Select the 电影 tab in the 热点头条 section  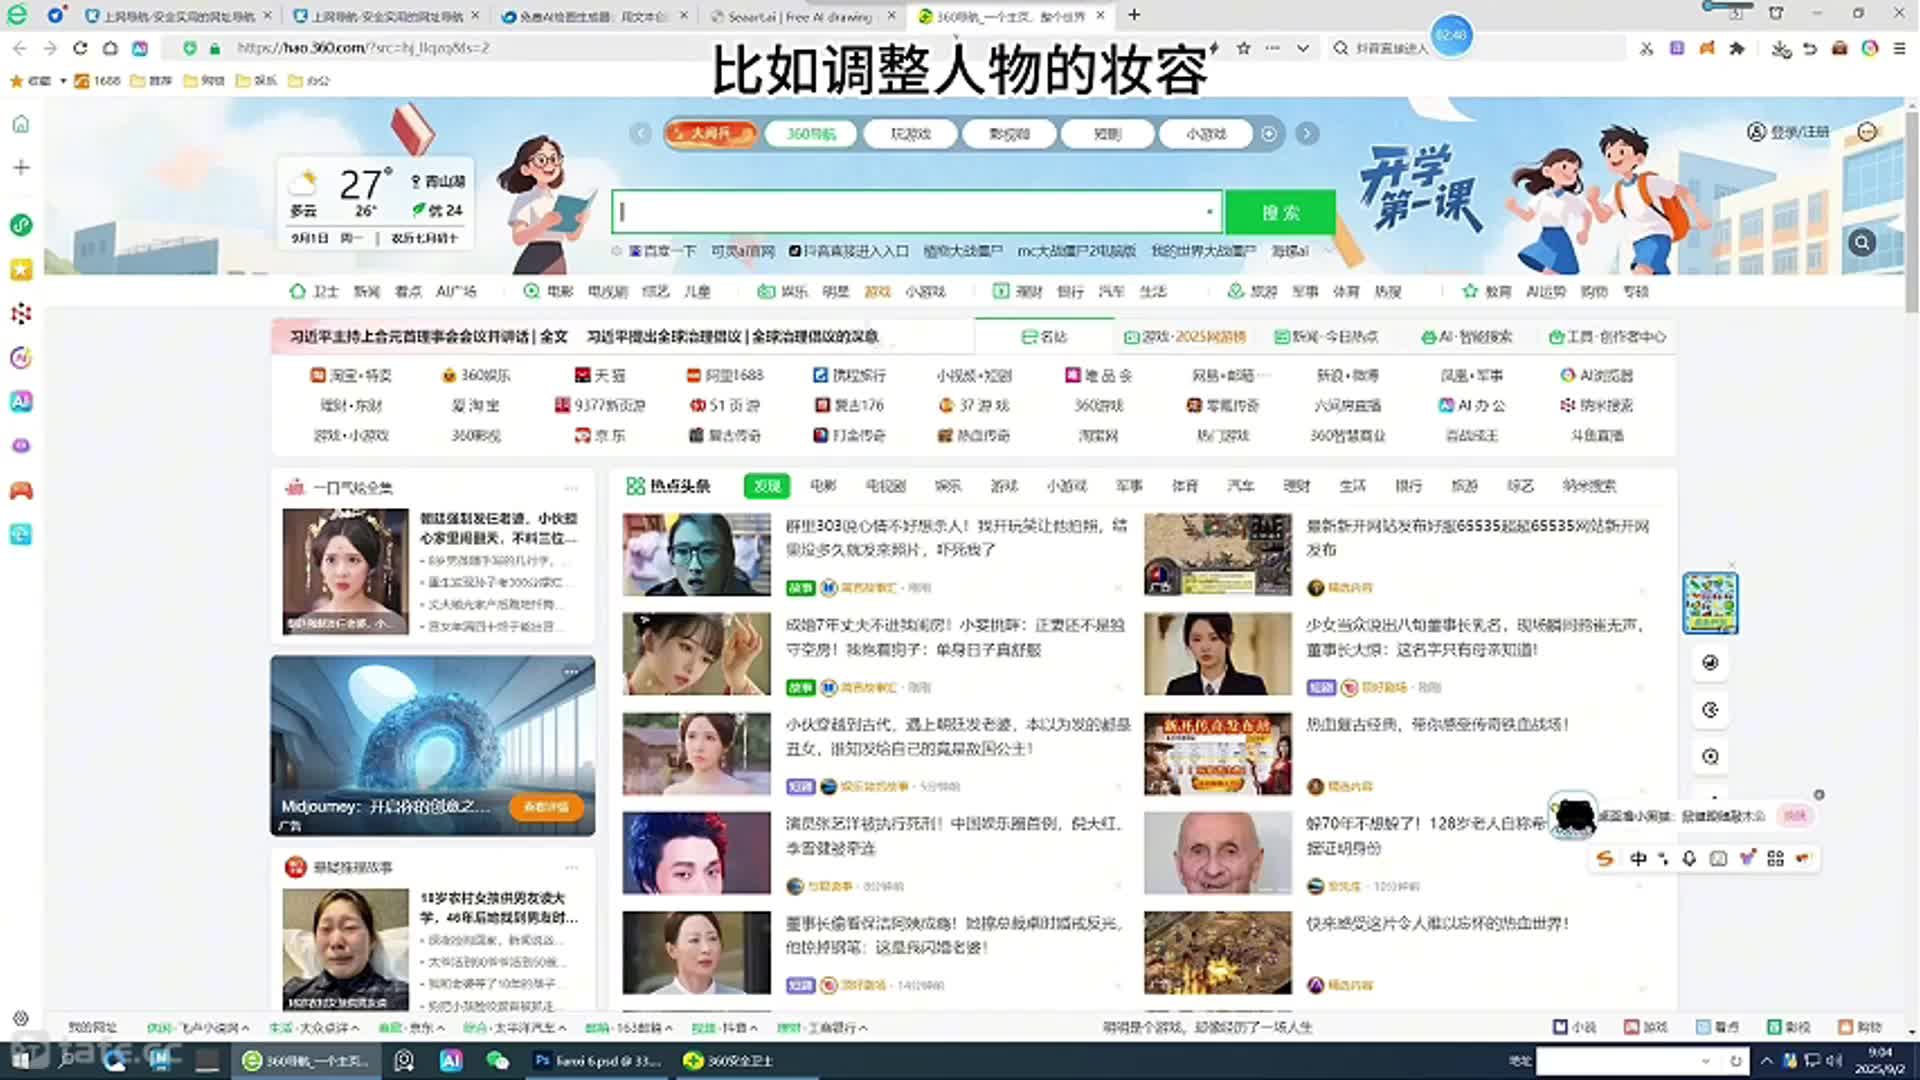click(822, 486)
